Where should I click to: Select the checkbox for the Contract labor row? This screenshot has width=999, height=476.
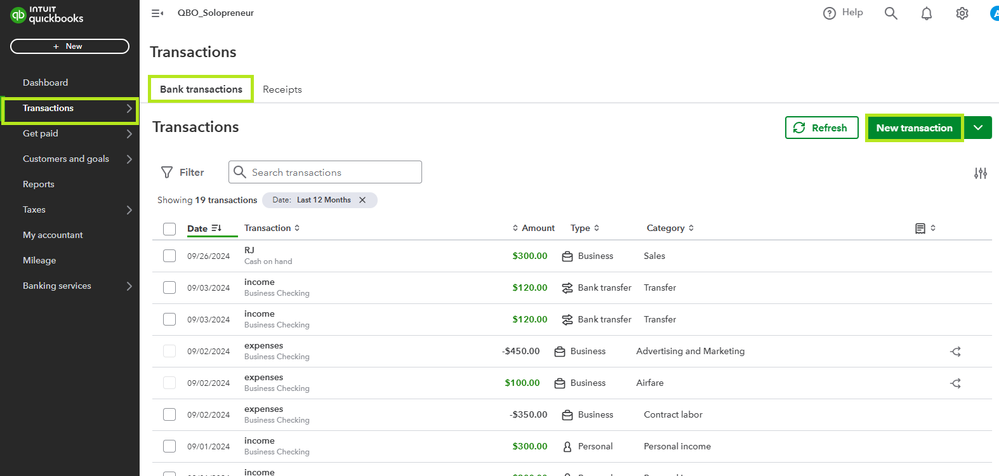(169, 414)
